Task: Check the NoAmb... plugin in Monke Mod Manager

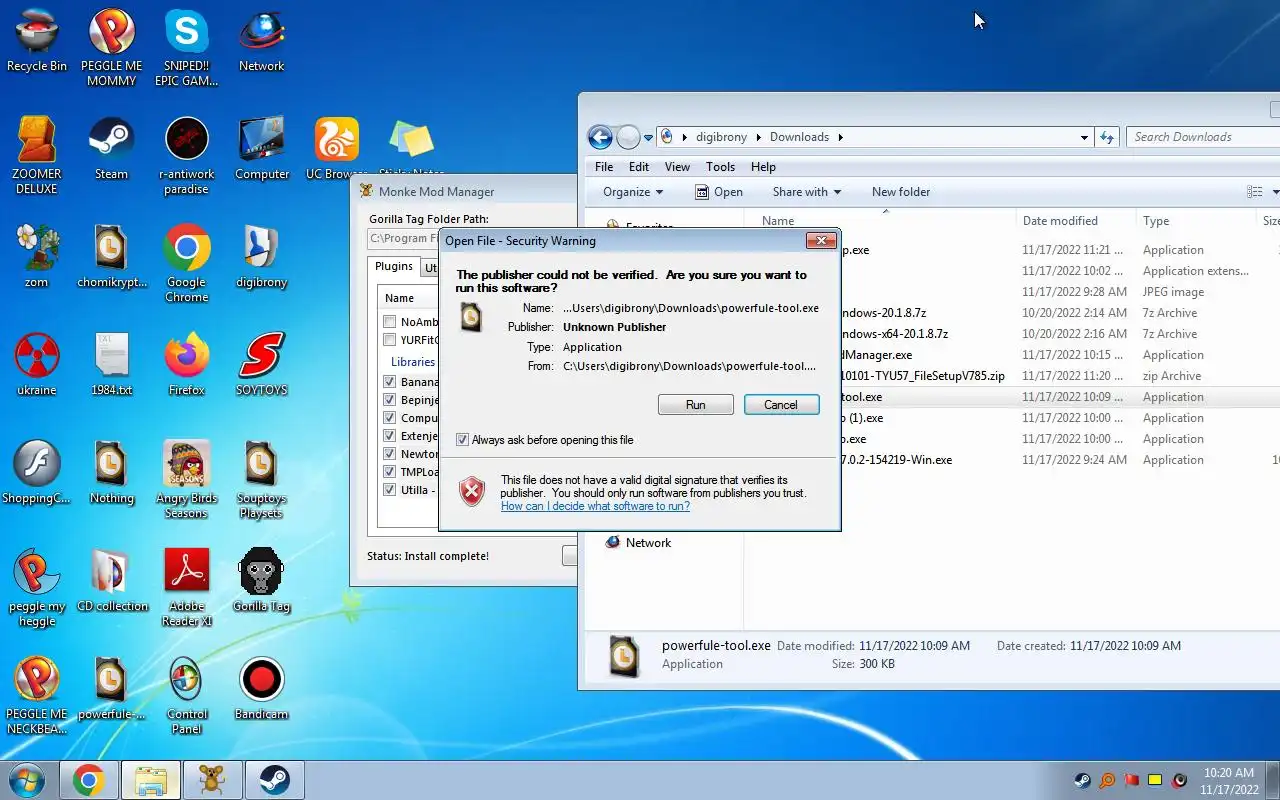Action: 390,322
